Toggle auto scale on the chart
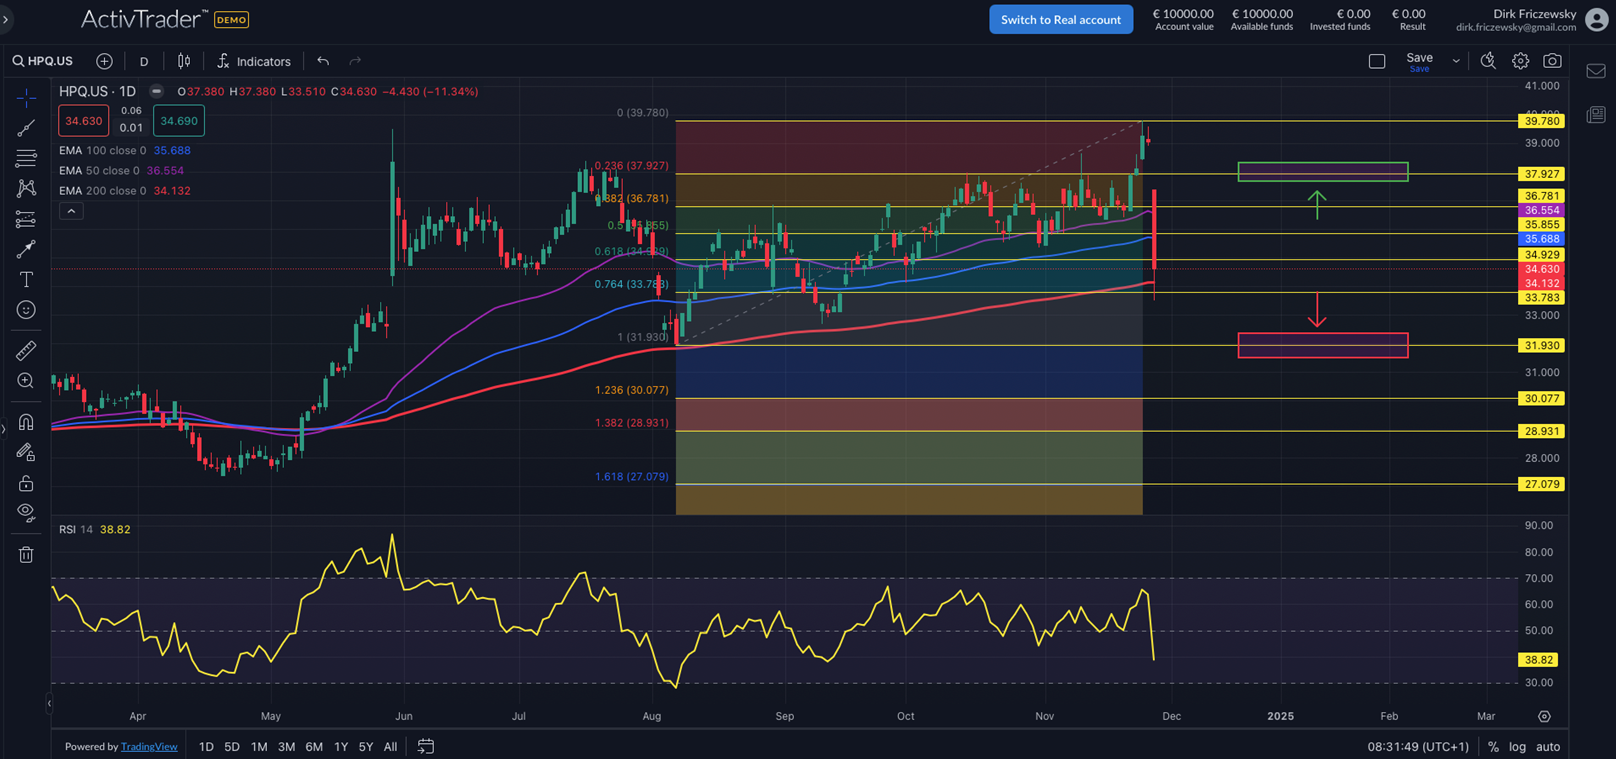Image resolution: width=1616 pixels, height=759 pixels. tap(1547, 747)
